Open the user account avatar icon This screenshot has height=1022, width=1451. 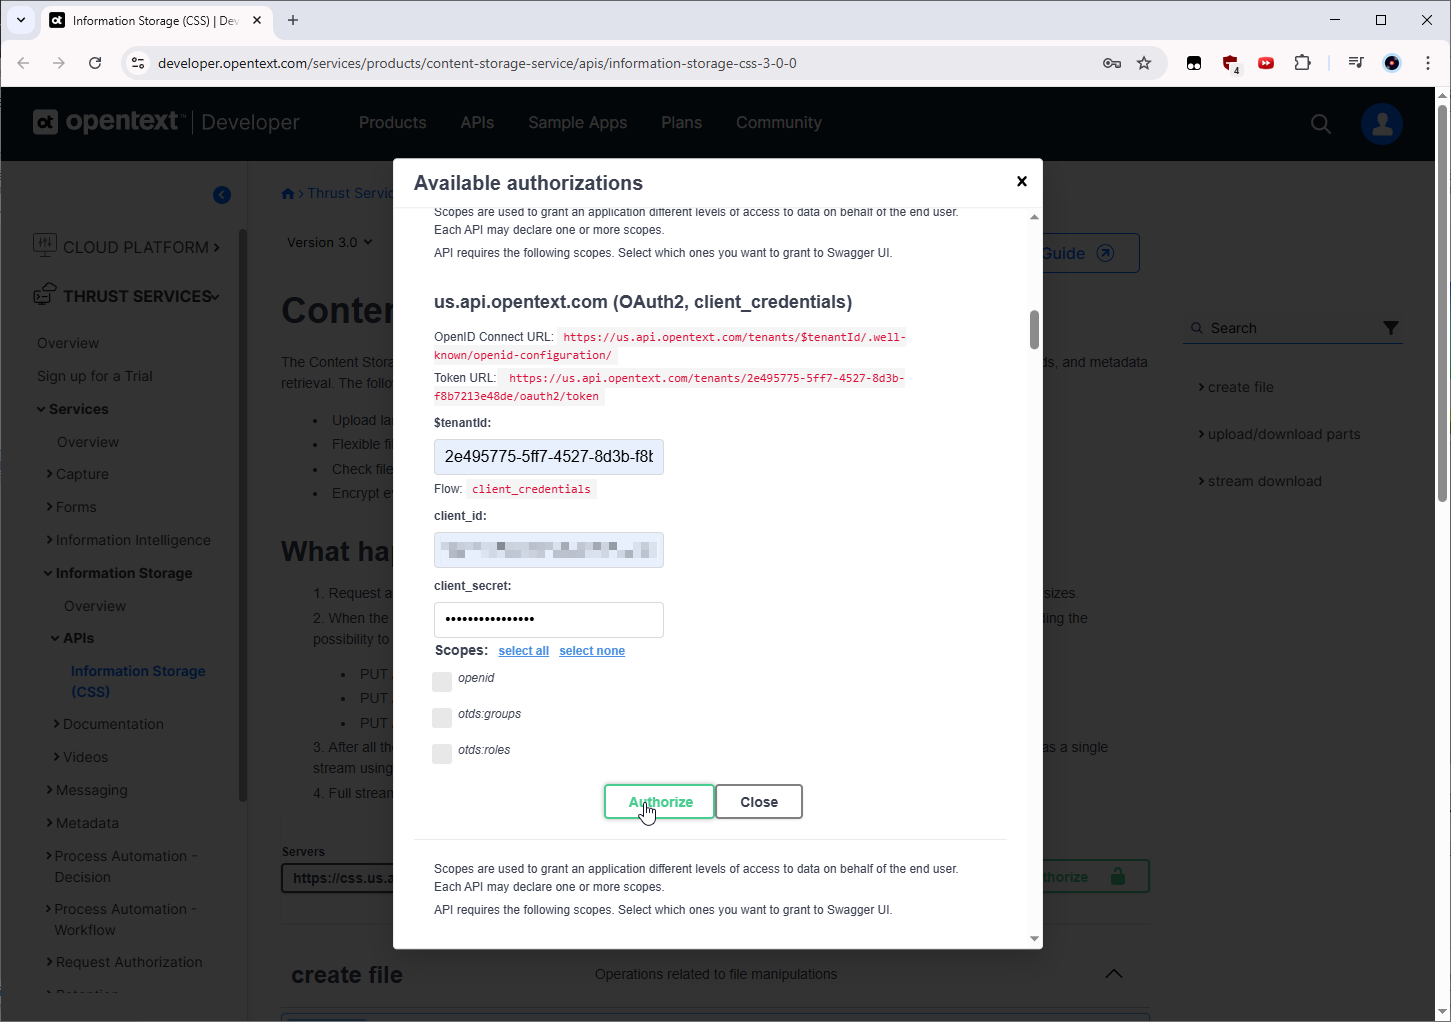(1382, 124)
